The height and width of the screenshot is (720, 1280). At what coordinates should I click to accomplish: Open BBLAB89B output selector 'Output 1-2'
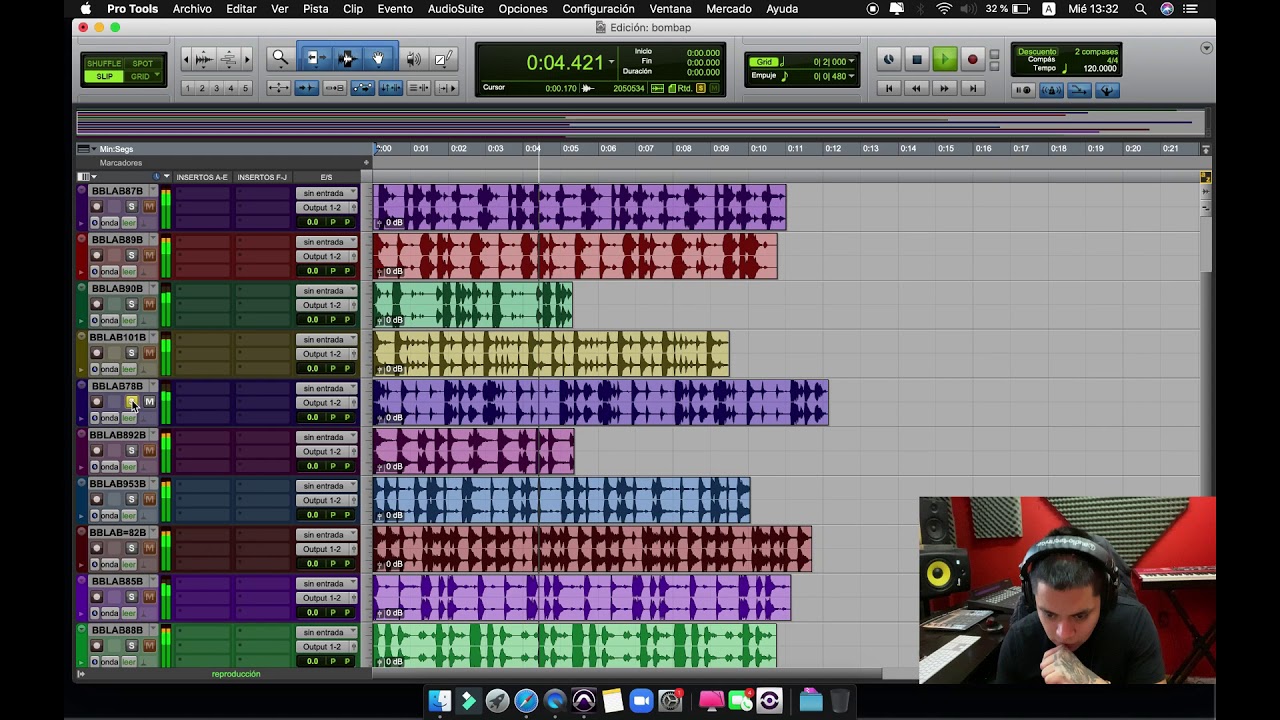pos(326,256)
